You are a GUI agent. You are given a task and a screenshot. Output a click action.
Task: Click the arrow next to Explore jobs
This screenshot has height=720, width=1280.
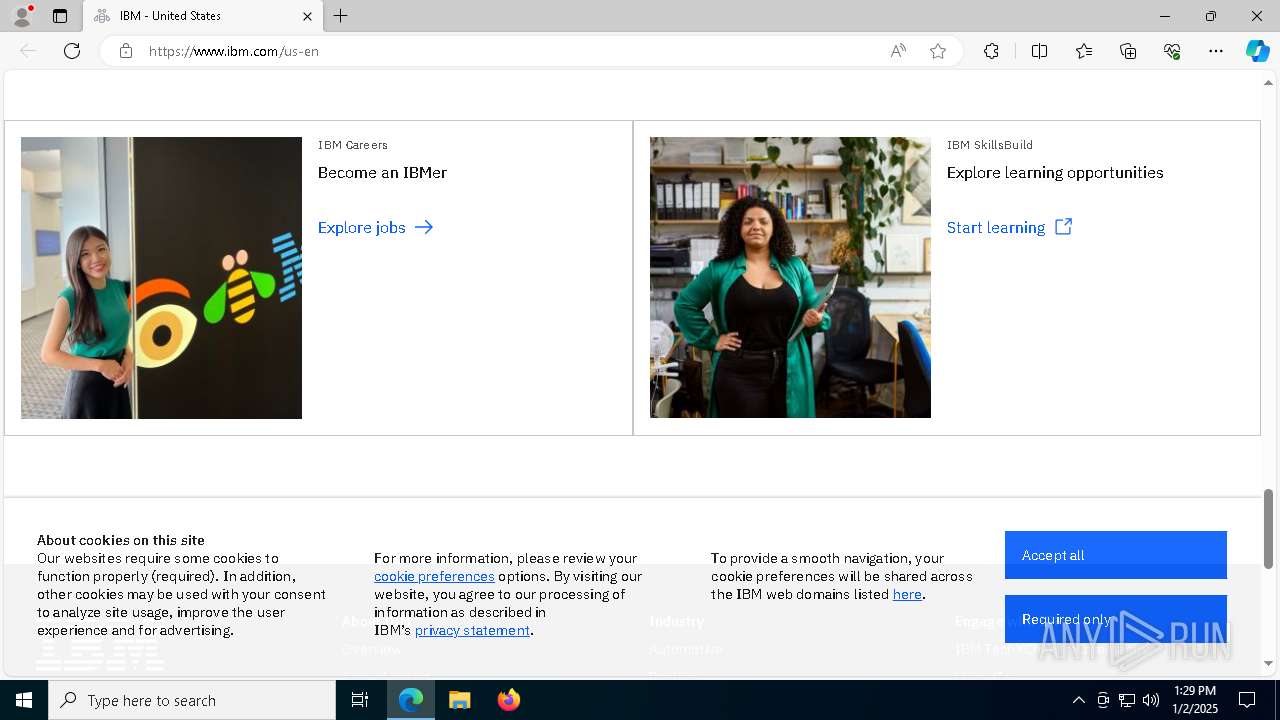(x=424, y=227)
